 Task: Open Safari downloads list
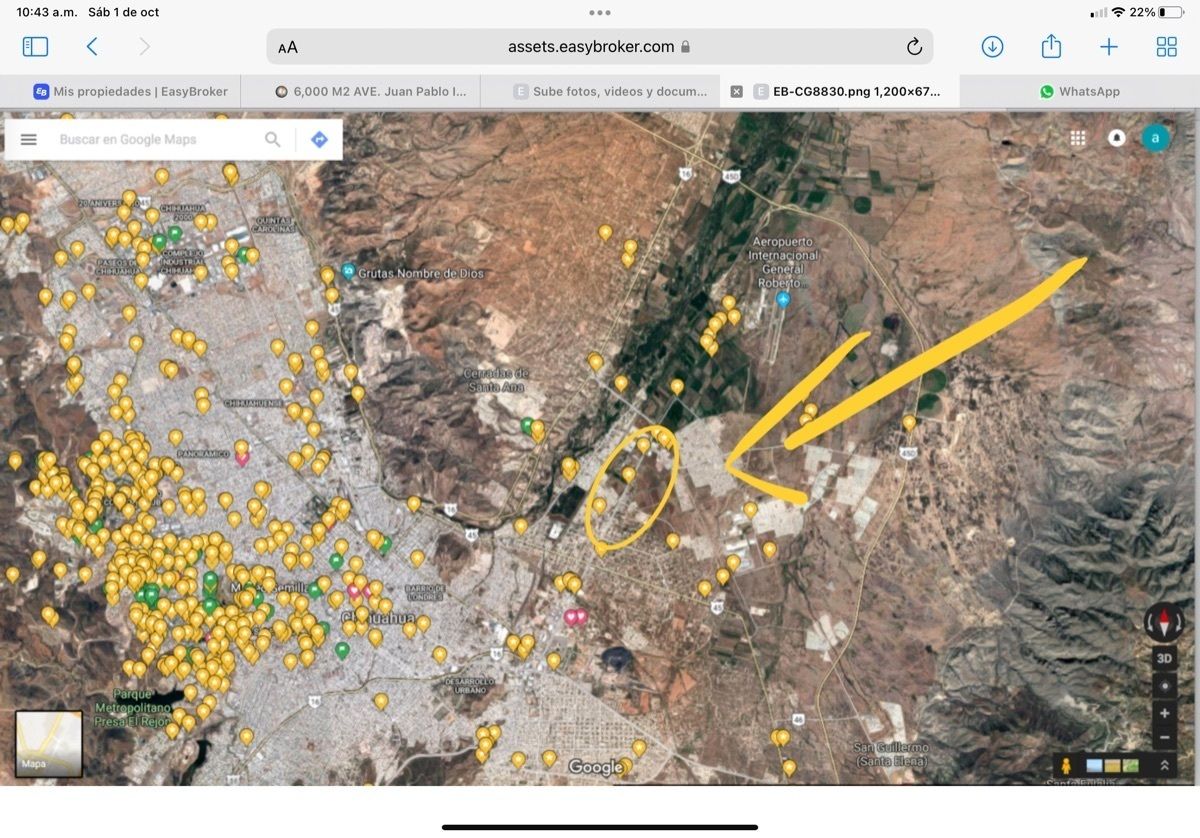point(992,47)
